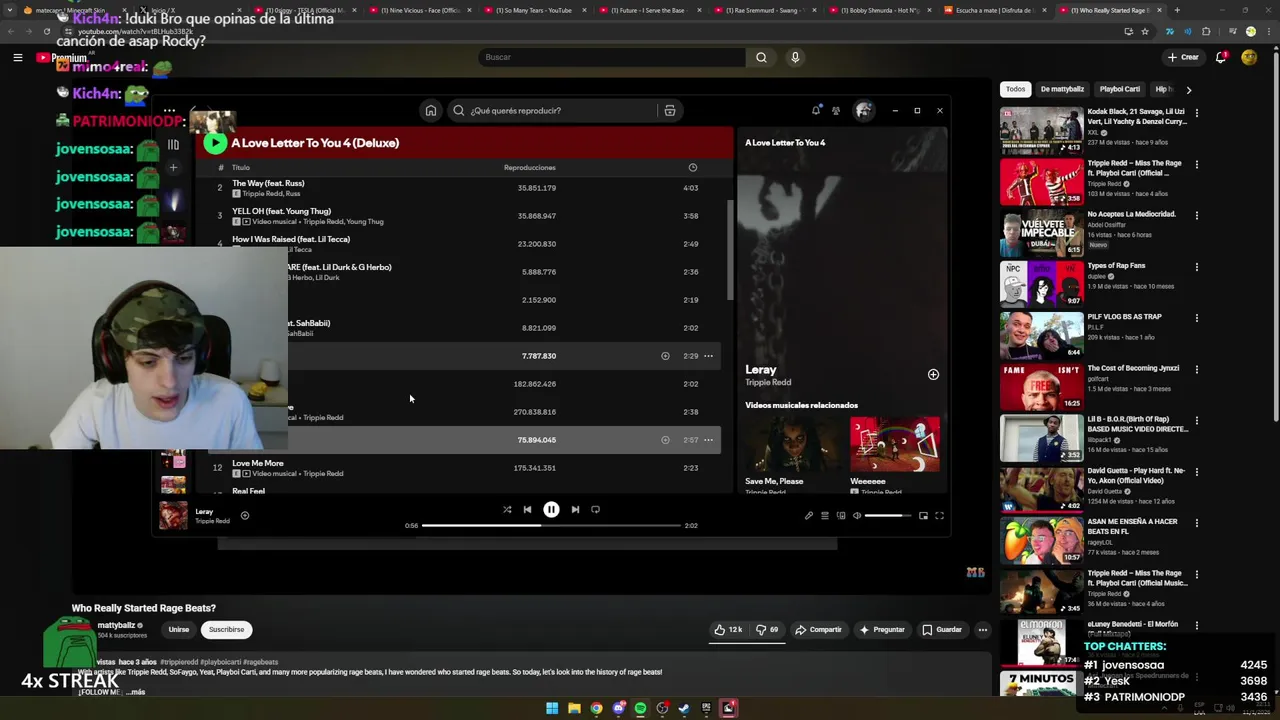
Task: Open the YouTube Crear button
Action: [x=1182, y=57]
